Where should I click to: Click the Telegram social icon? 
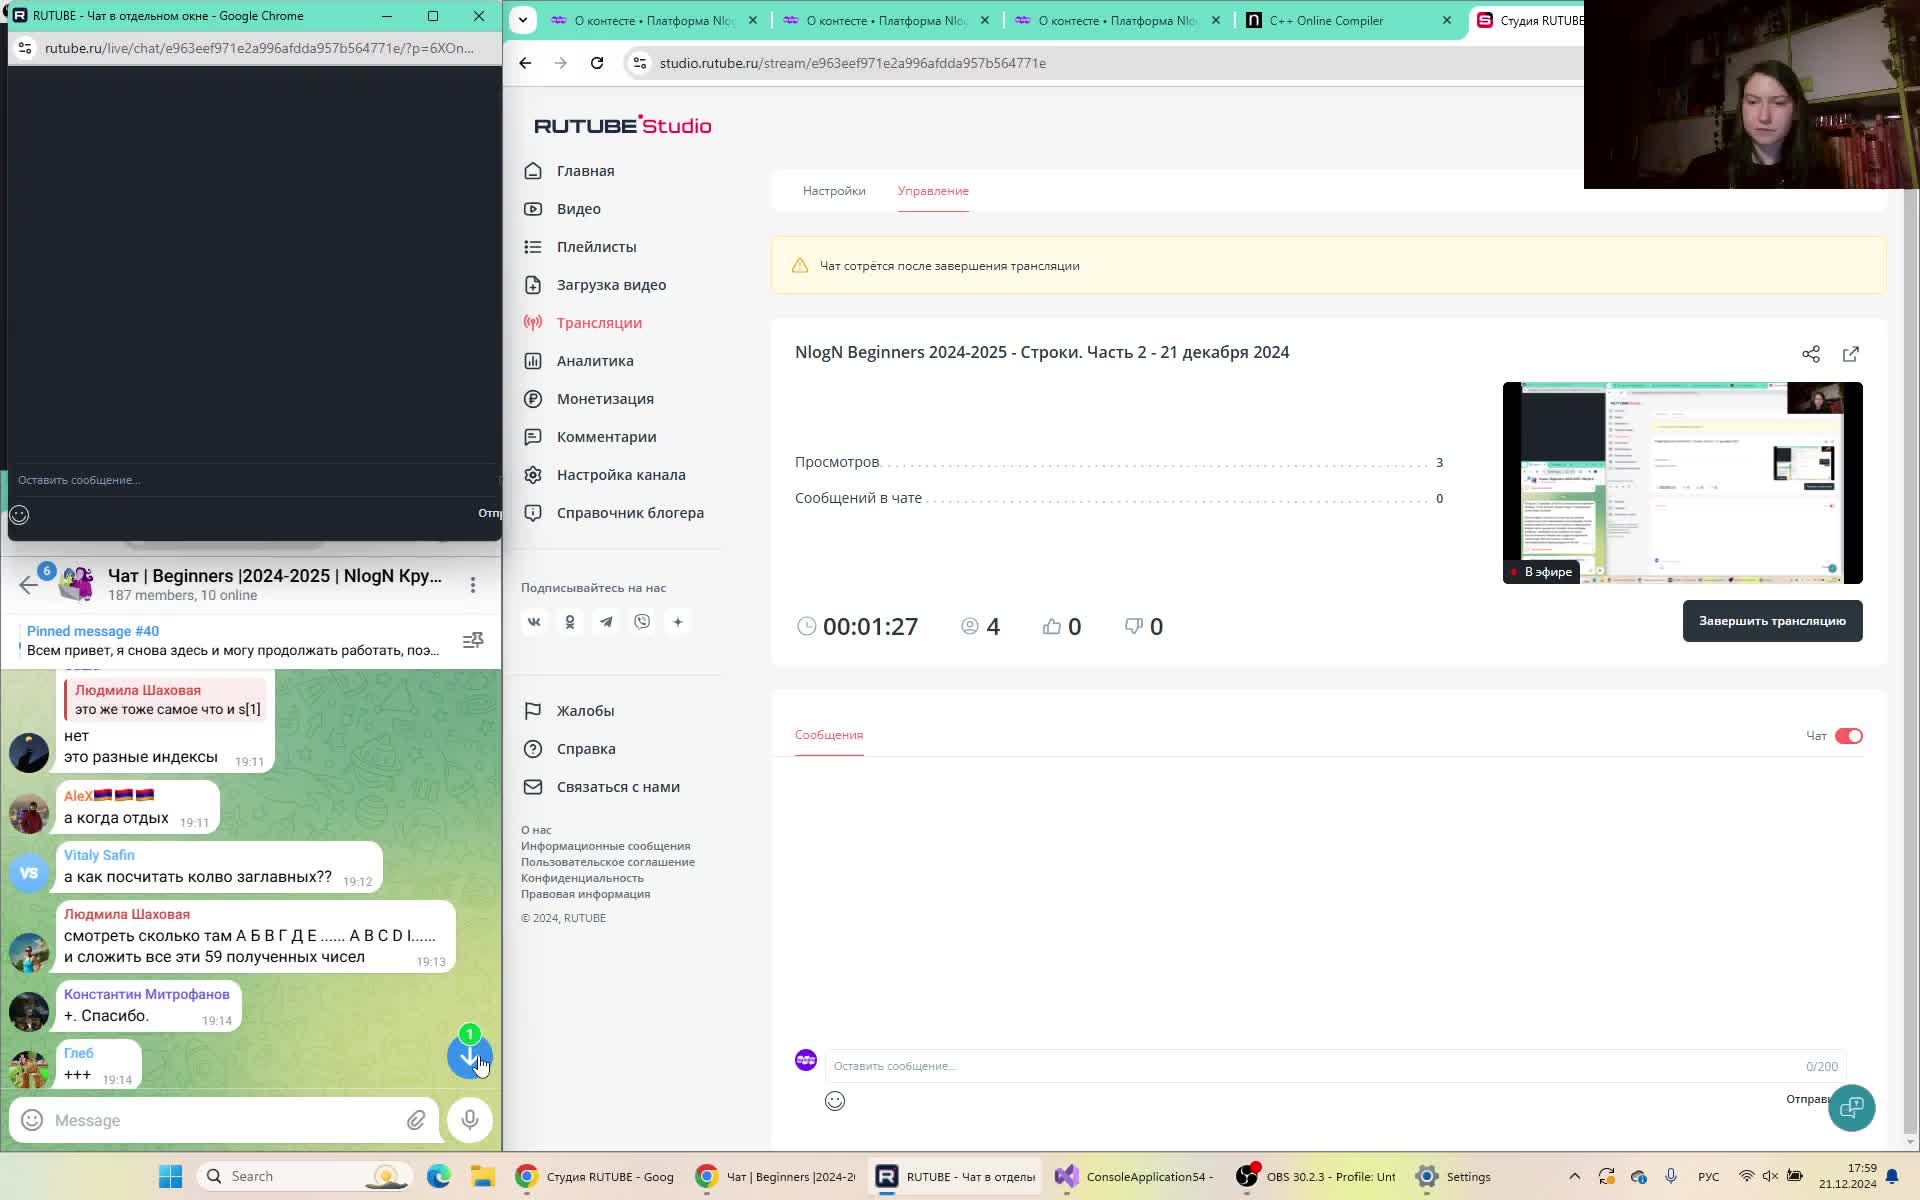pyautogui.click(x=606, y=622)
